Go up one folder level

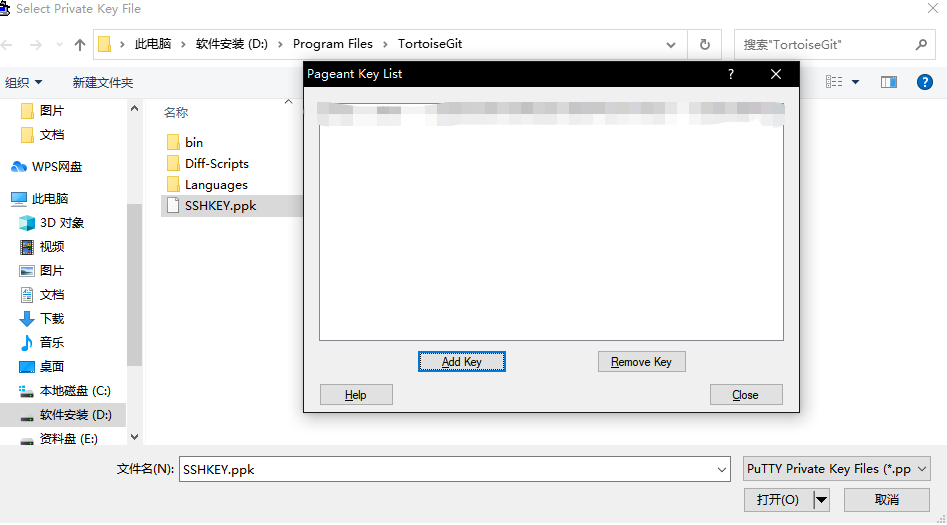point(80,45)
